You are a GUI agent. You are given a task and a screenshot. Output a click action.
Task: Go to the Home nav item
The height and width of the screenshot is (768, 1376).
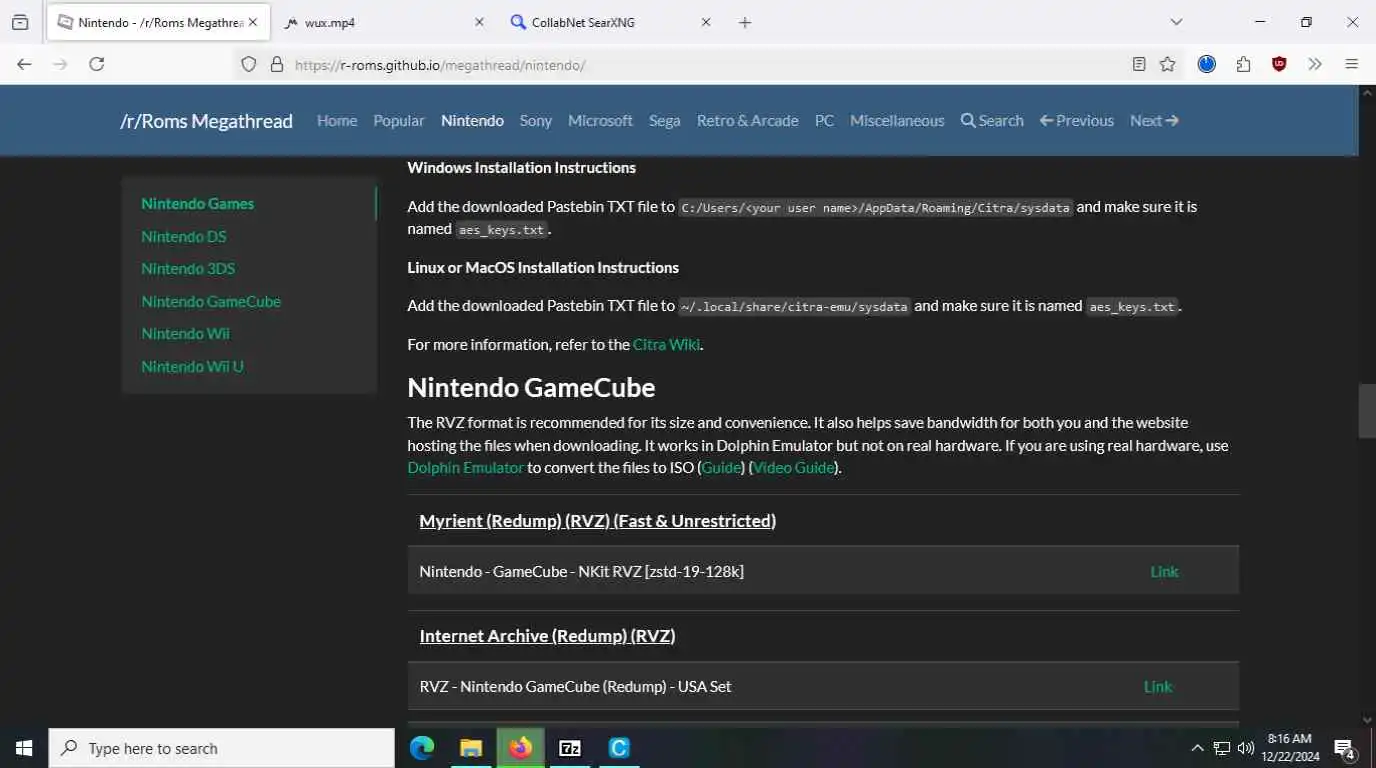click(337, 120)
